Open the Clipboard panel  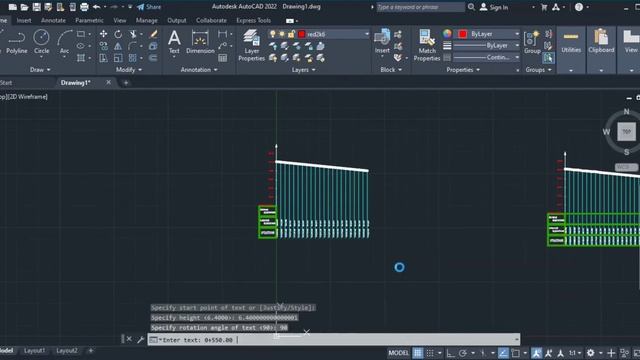click(601, 41)
